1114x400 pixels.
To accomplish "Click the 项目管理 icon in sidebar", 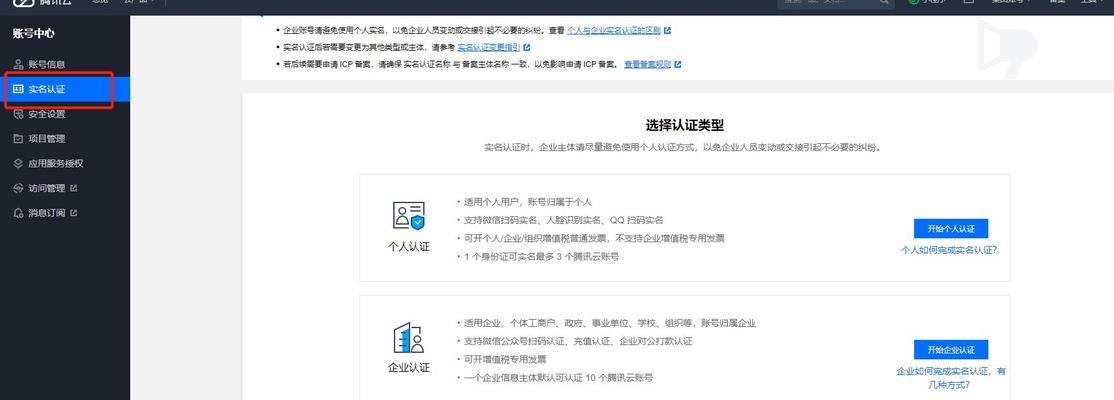I will (x=18, y=139).
